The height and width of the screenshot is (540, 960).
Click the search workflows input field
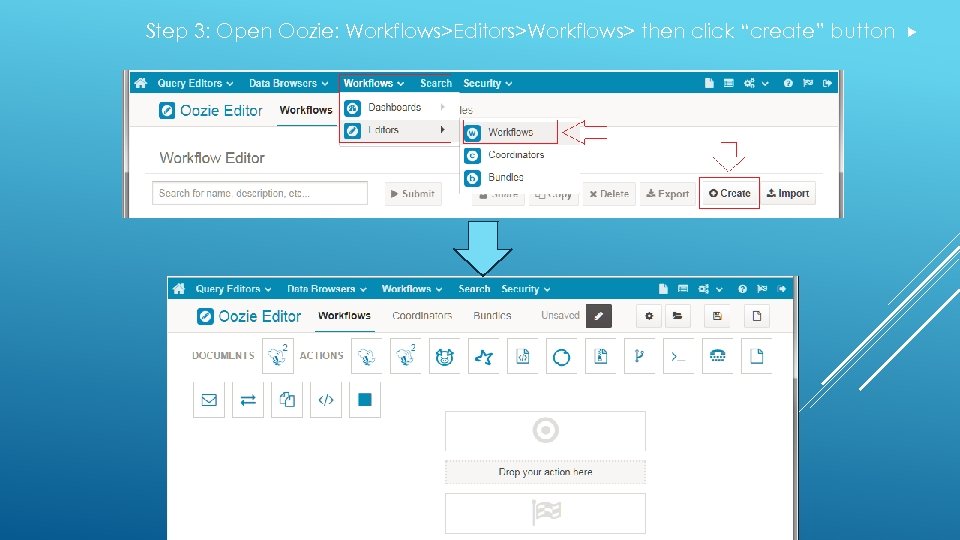pyautogui.click(x=260, y=193)
